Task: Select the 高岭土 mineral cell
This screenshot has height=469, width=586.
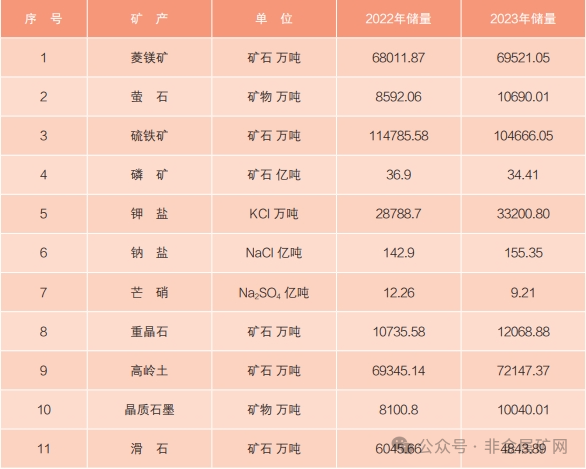Action: (149, 371)
